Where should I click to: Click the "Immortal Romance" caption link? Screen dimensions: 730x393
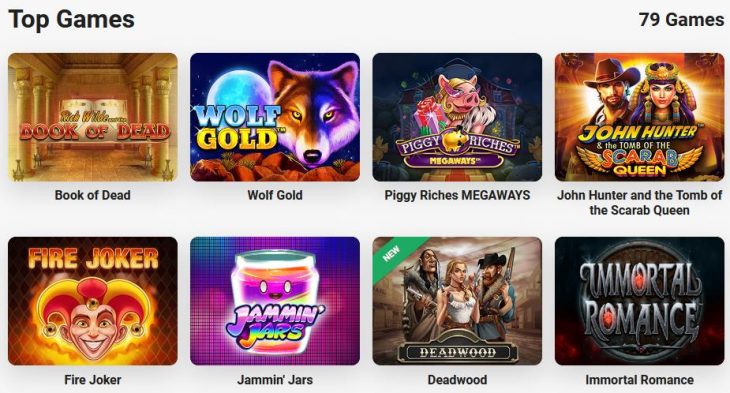(639, 379)
